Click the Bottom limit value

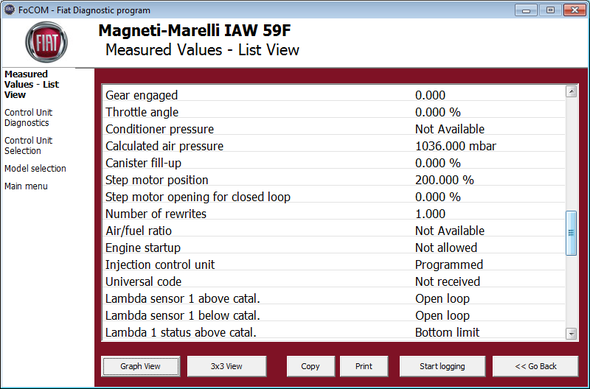447,332
